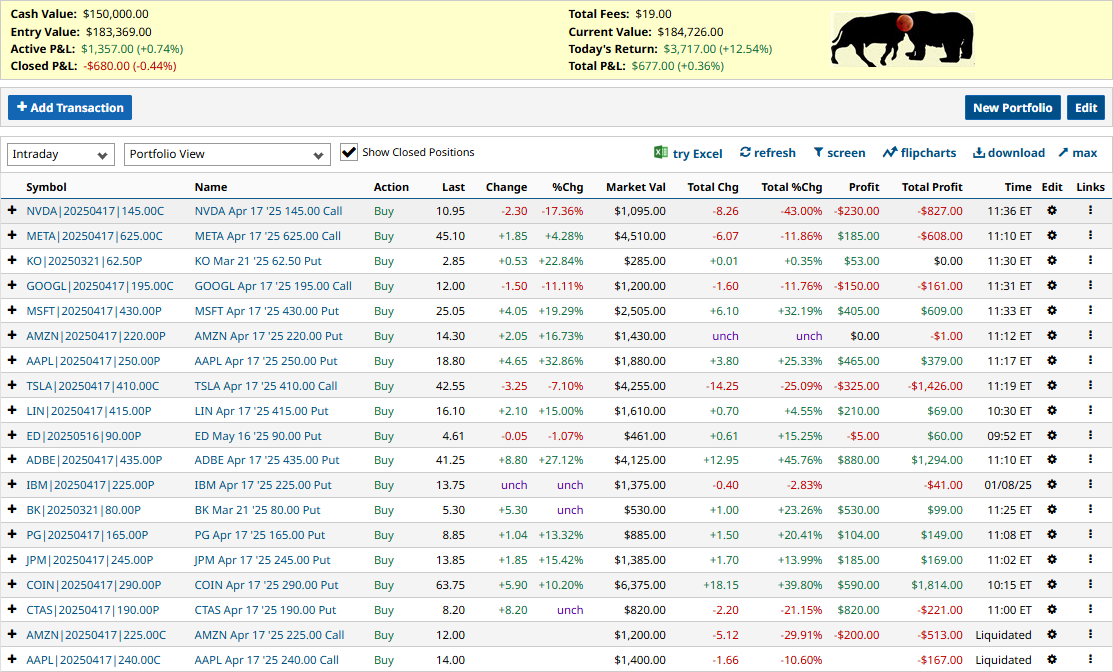Open GOOGL|20250417|195.00C symbol link
Screen dimensions: 1113x672
tap(100, 286)
